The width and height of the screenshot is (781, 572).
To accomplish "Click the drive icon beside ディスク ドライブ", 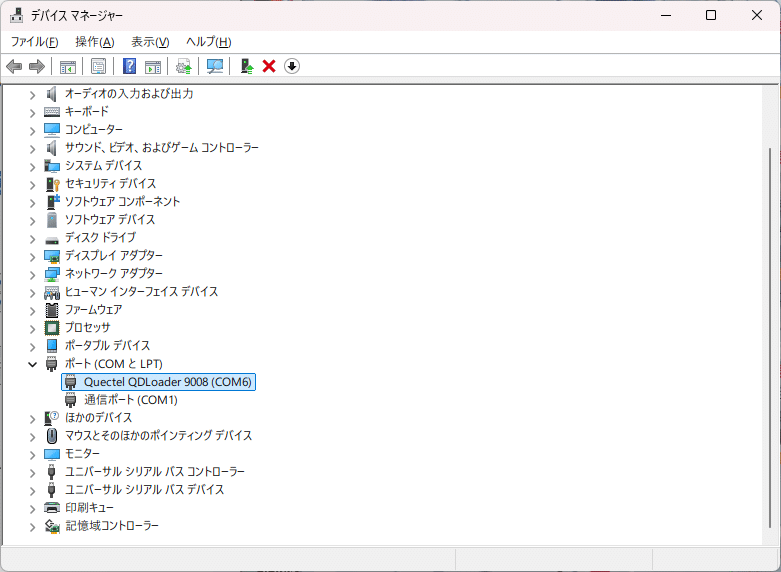I will 52,239.
